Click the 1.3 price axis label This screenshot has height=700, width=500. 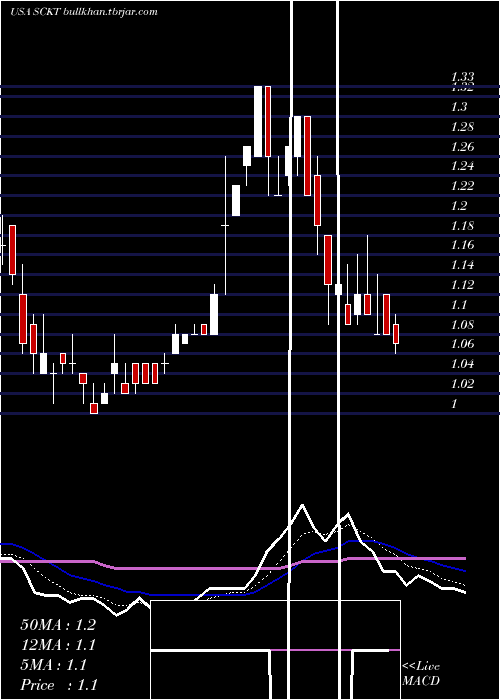[459, 107]
